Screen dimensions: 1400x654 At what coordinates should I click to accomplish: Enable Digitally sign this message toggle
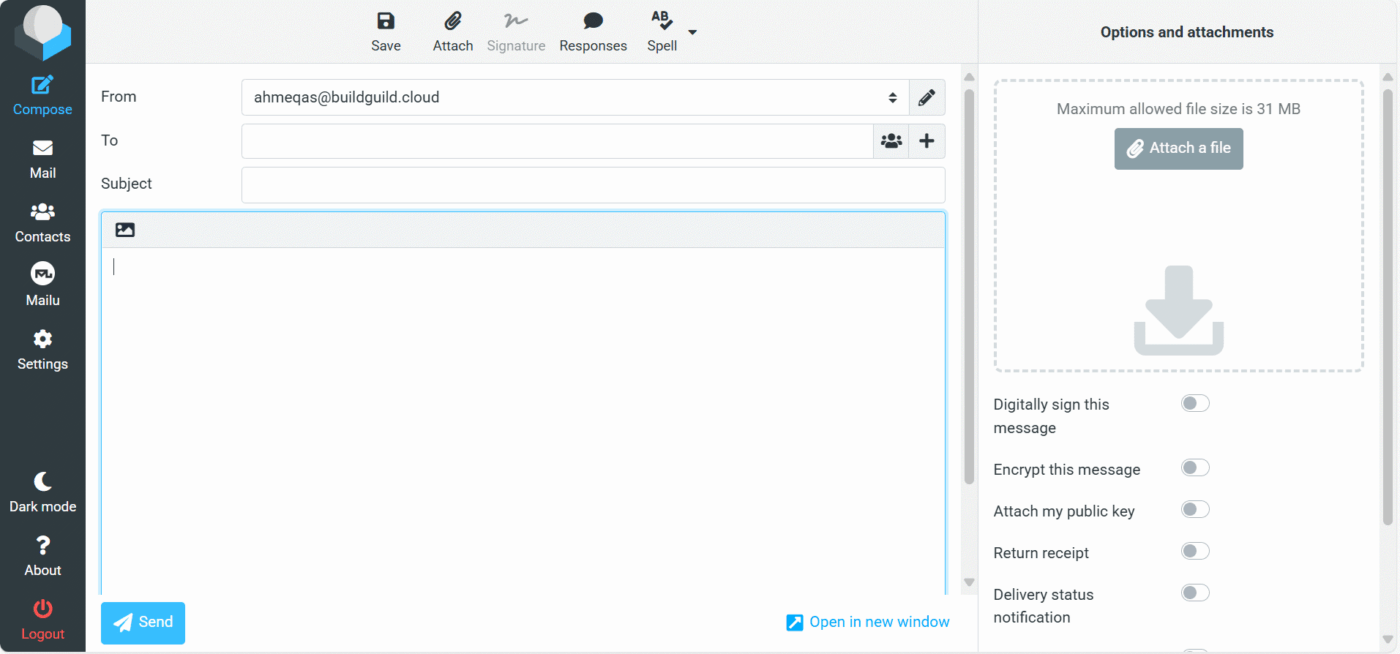pyautogui.click(x=1195, y=403)
